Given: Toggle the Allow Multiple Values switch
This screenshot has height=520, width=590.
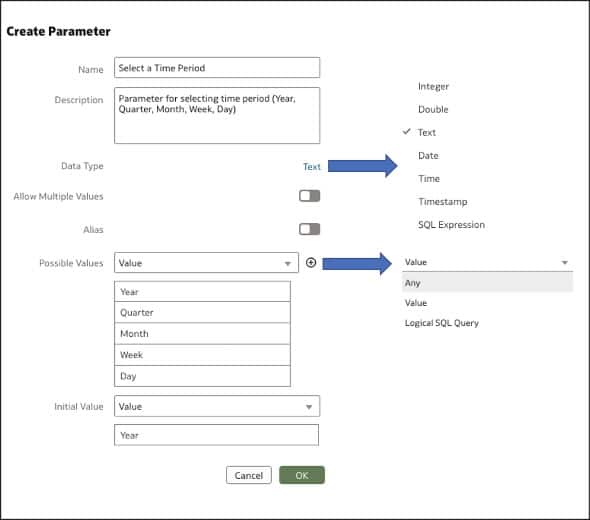Looking at the screenshot, I should (309, 196).
